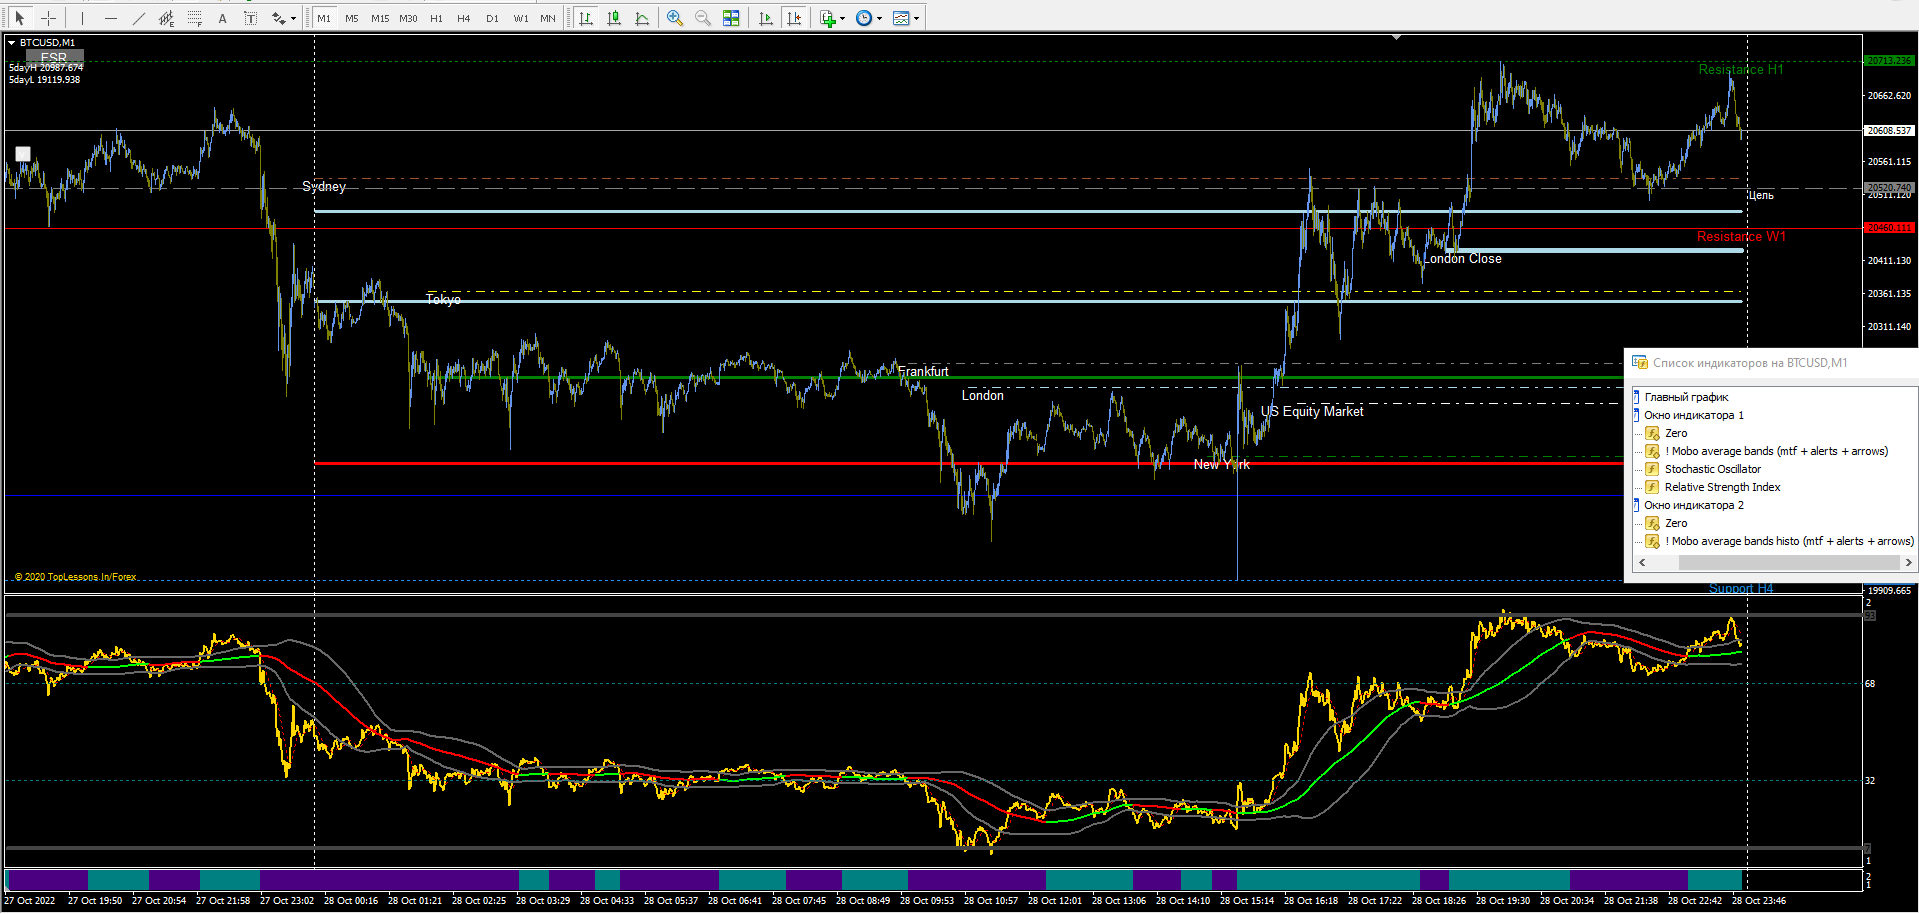Select Zero under Окно индикатора 2
Screen dimensions: 1919x914
[1676, 523]
